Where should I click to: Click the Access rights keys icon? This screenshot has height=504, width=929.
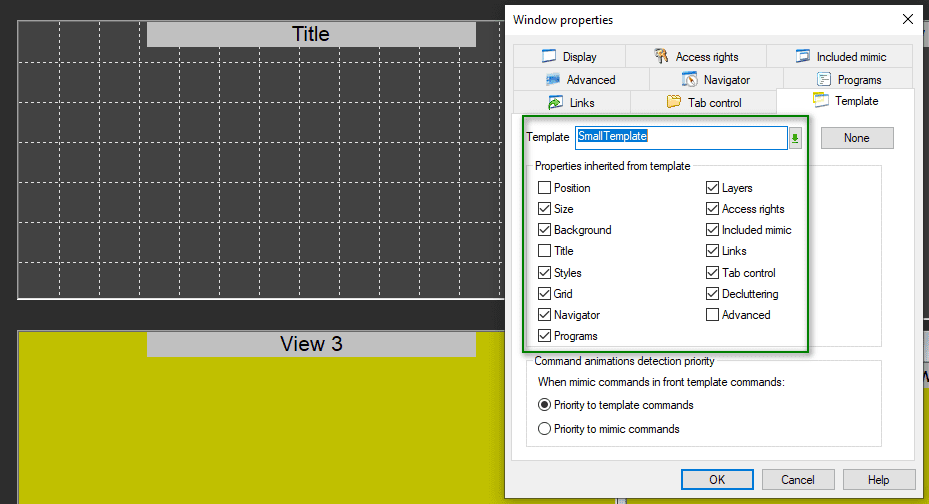click(x=661, y=57)
